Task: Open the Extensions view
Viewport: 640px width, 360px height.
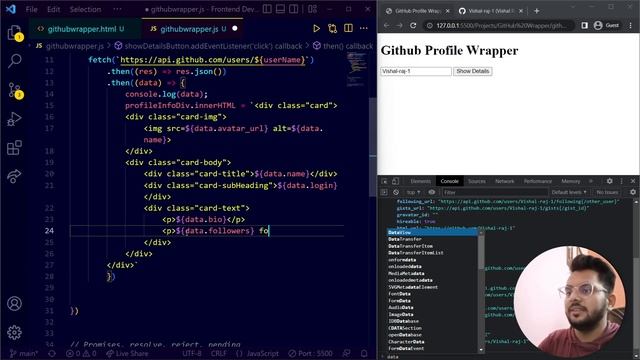Action: coord(14,148)
